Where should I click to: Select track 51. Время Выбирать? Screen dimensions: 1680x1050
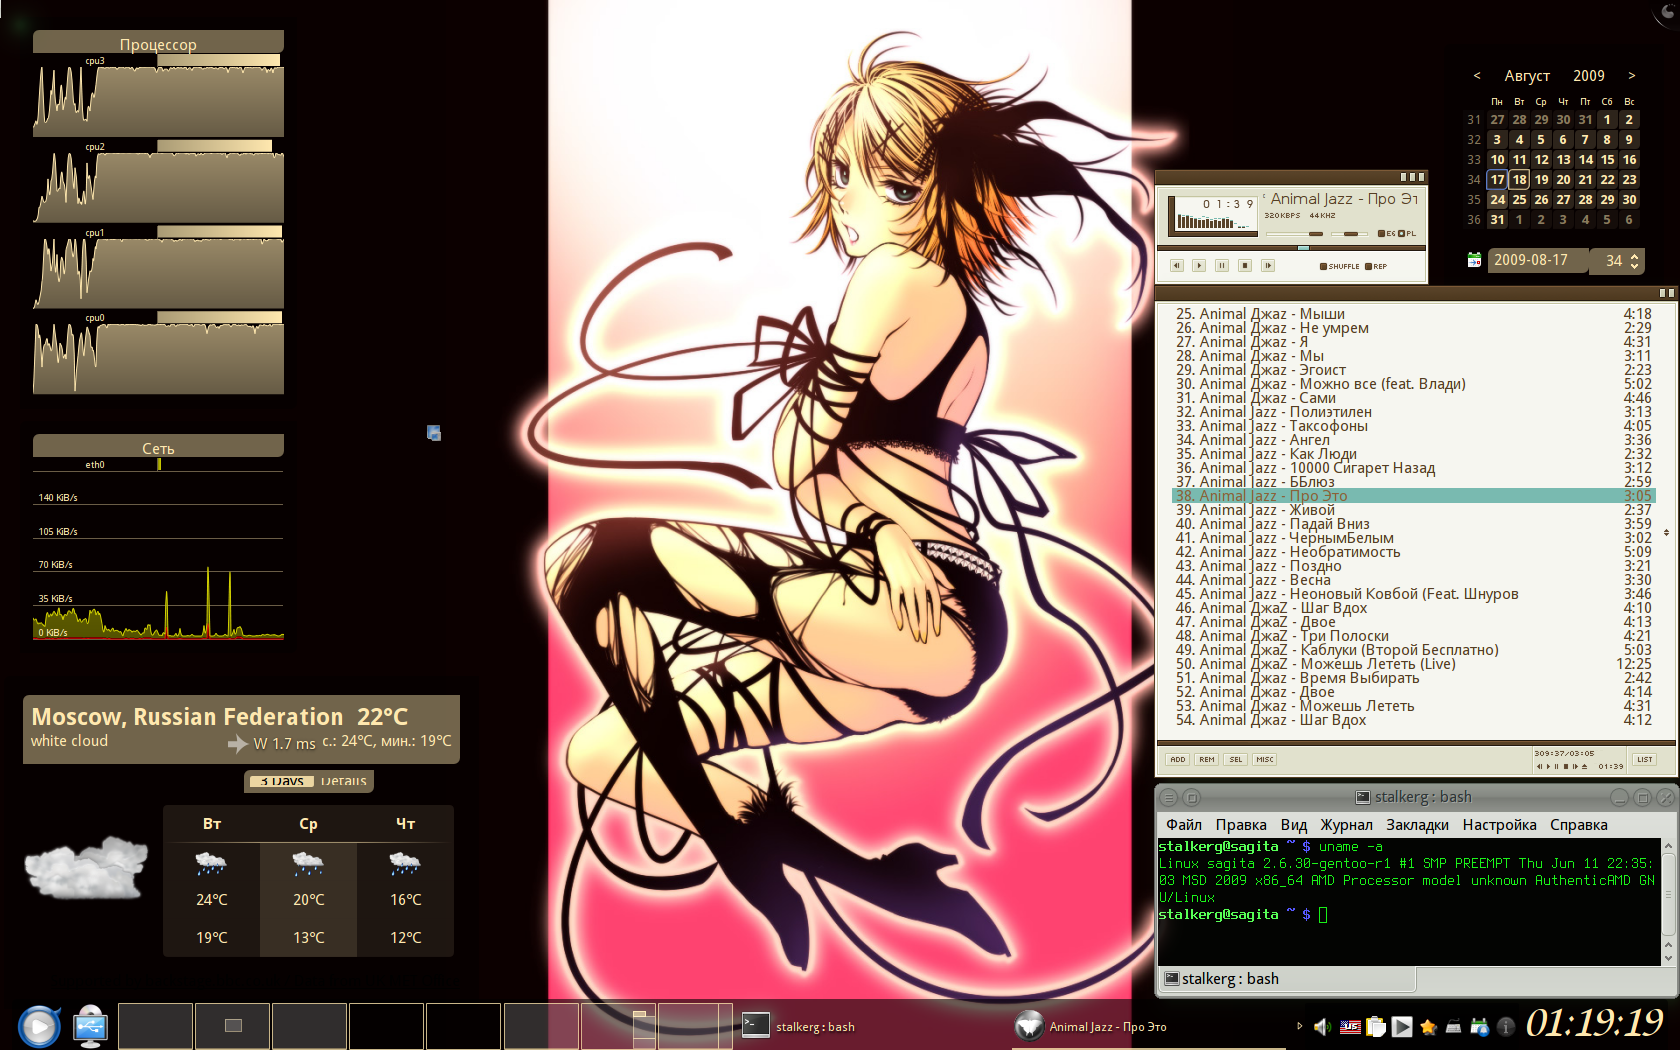click(1414, 678)
